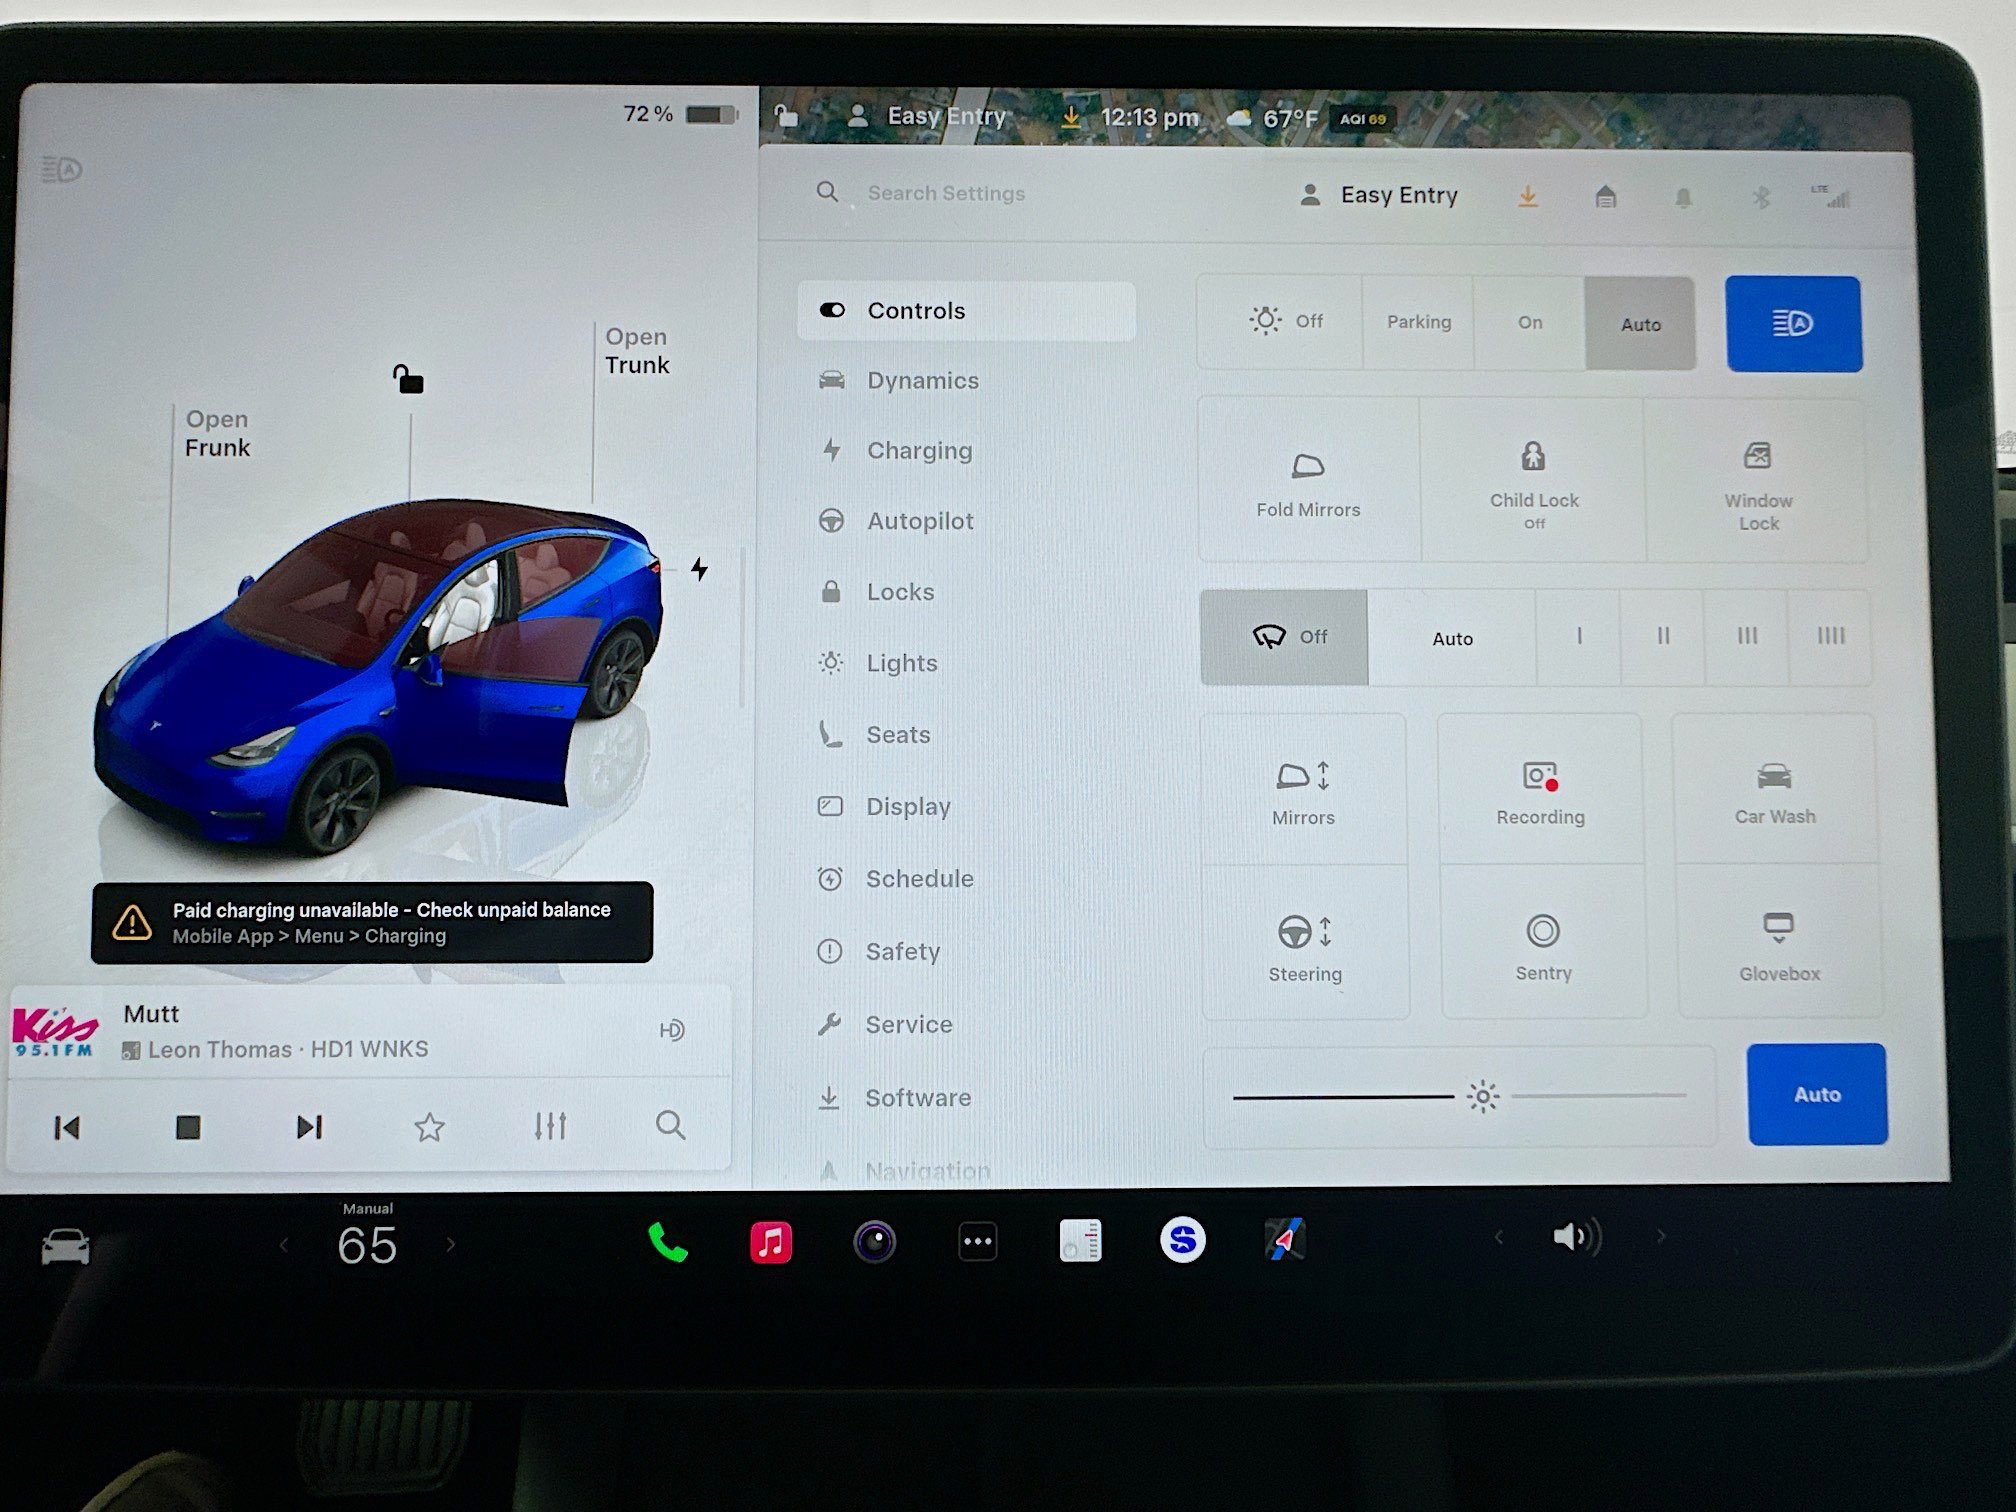Open the Glovebox control
This screenshot has height=1512, width=2016.
click(1777, 945)
